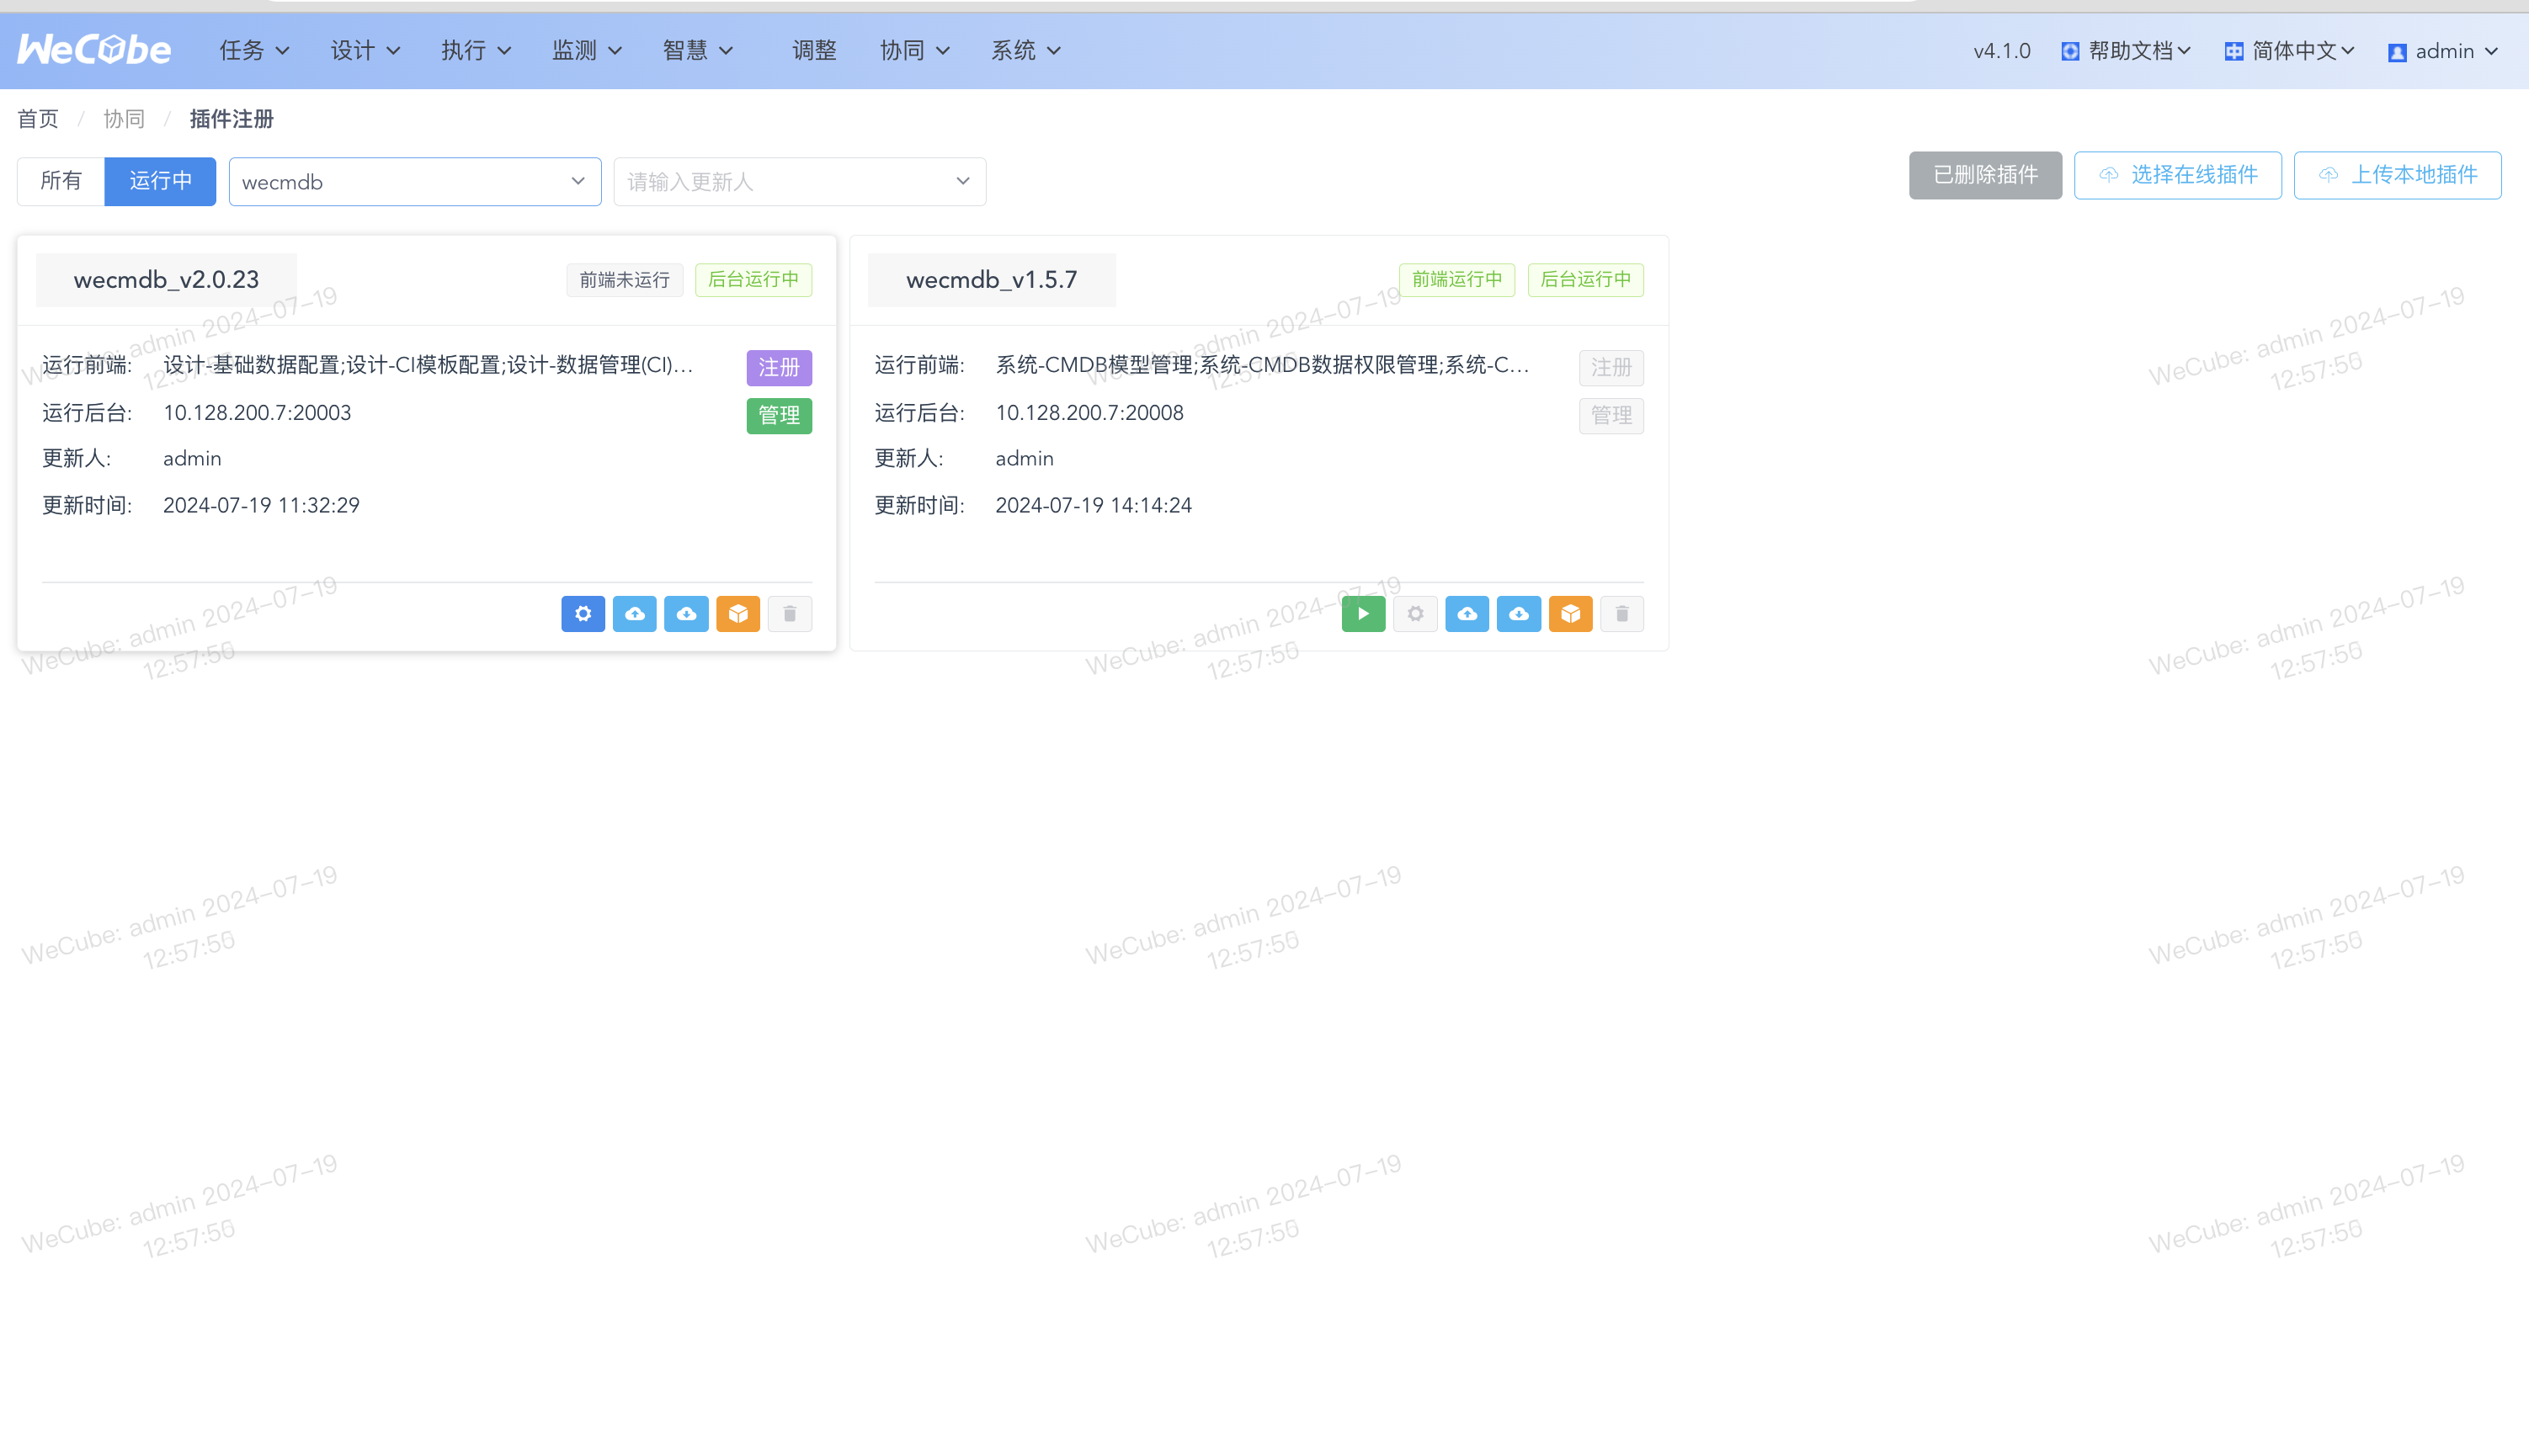The width and height of the screenshot is (2529, 1456).
Task: Click the 协同 breadcrumb
Action: [x=124, y=119]
